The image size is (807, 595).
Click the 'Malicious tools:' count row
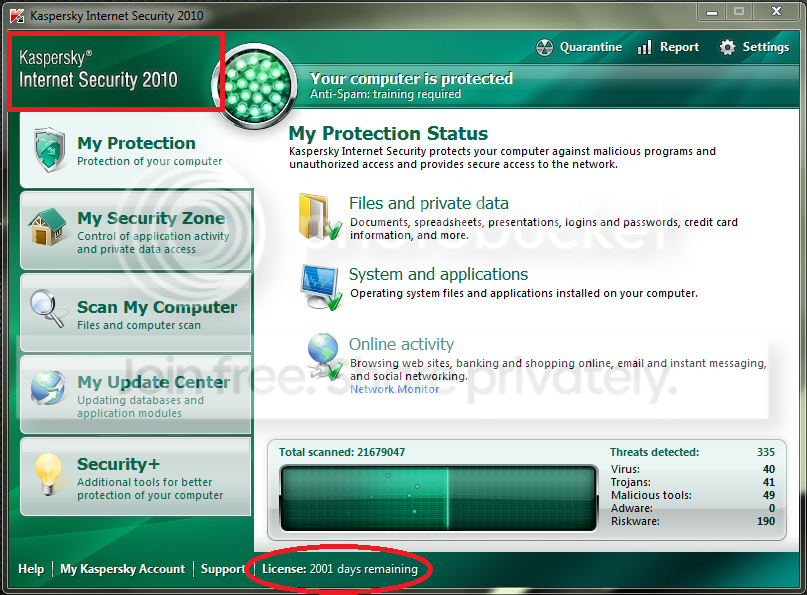pyautogui.click(x=693, y=495)
